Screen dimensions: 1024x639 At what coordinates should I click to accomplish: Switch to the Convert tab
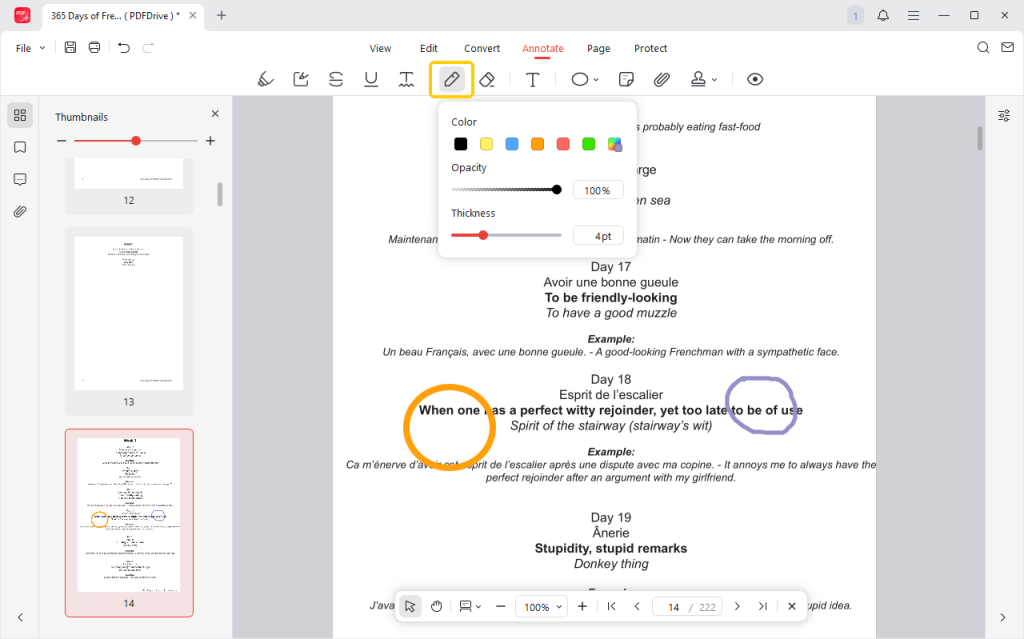(x=481, y=48)
